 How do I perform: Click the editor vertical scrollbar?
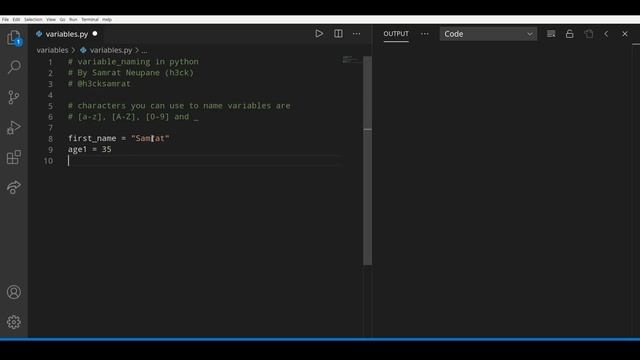click(x=367, y=161)
